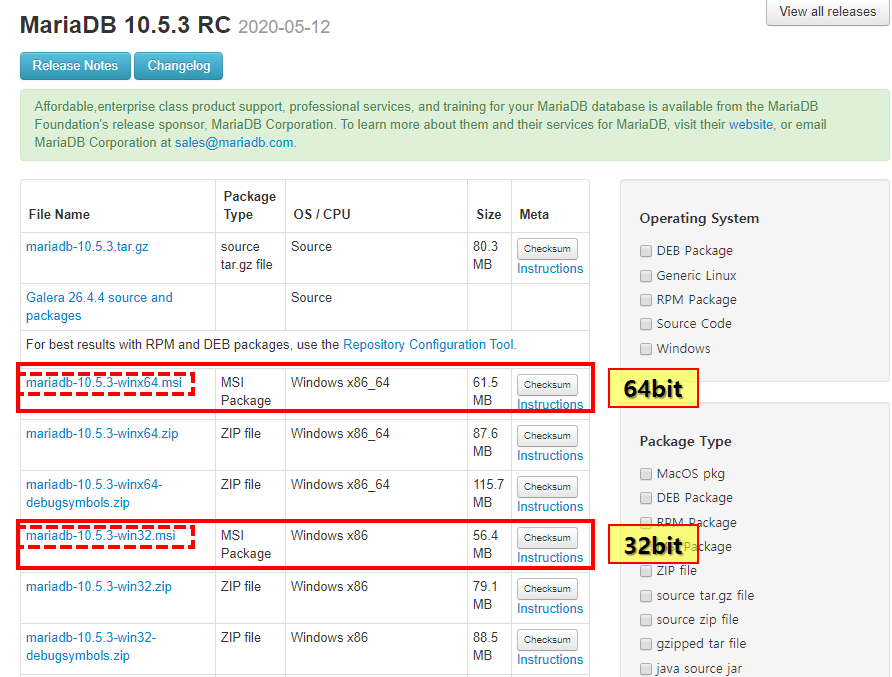
Task: Open the Release Notes button
Action: (75, 66)
